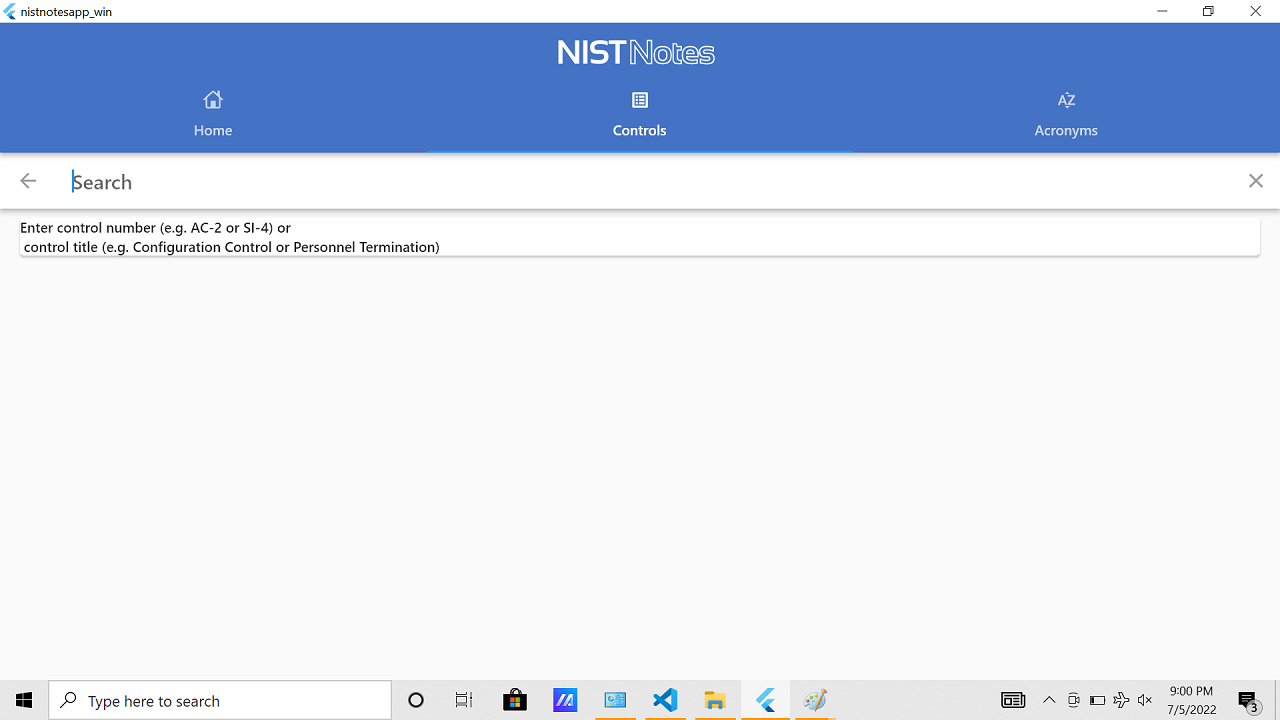
Task: Open Cortana circle icon in taskbar
Action: click(x=416, y=700)
